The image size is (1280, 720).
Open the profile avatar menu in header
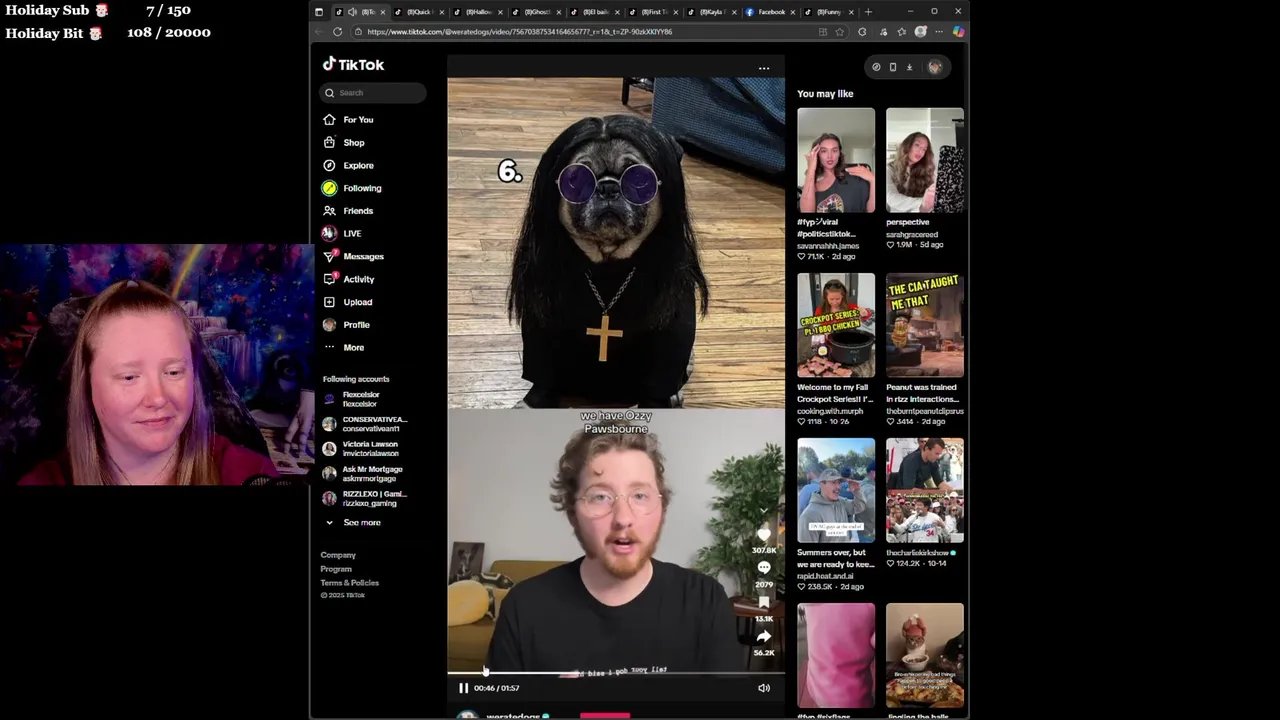point(935,67)
